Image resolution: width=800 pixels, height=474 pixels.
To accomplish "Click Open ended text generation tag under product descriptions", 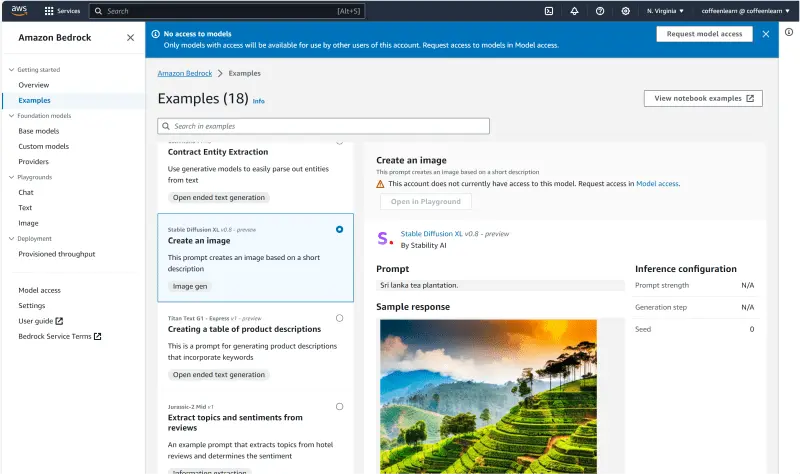I will pyautogui.click(x=219, y=375).
